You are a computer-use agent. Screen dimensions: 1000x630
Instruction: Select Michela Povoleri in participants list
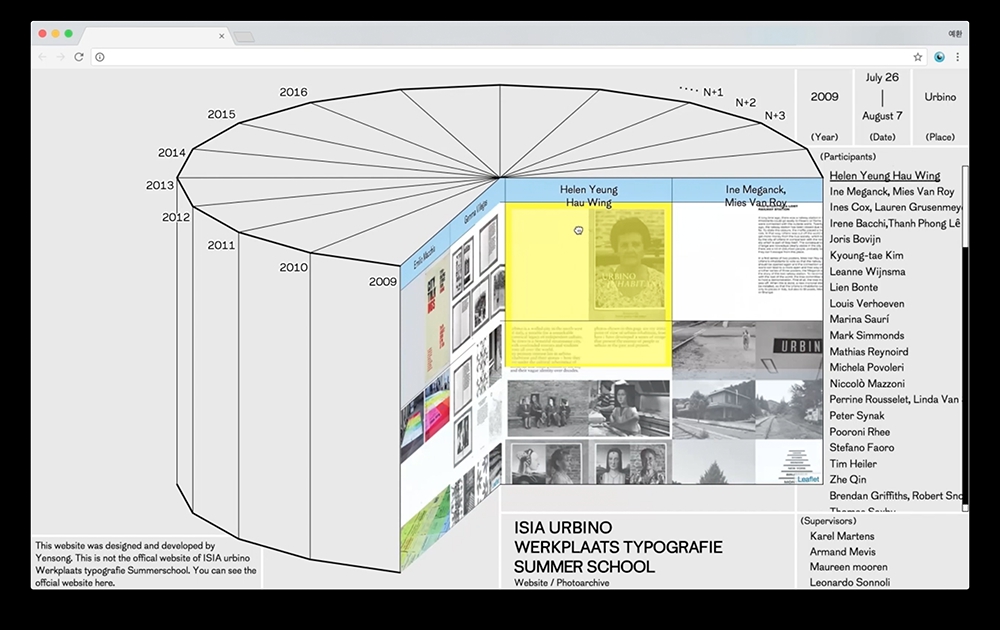point(866,368)
